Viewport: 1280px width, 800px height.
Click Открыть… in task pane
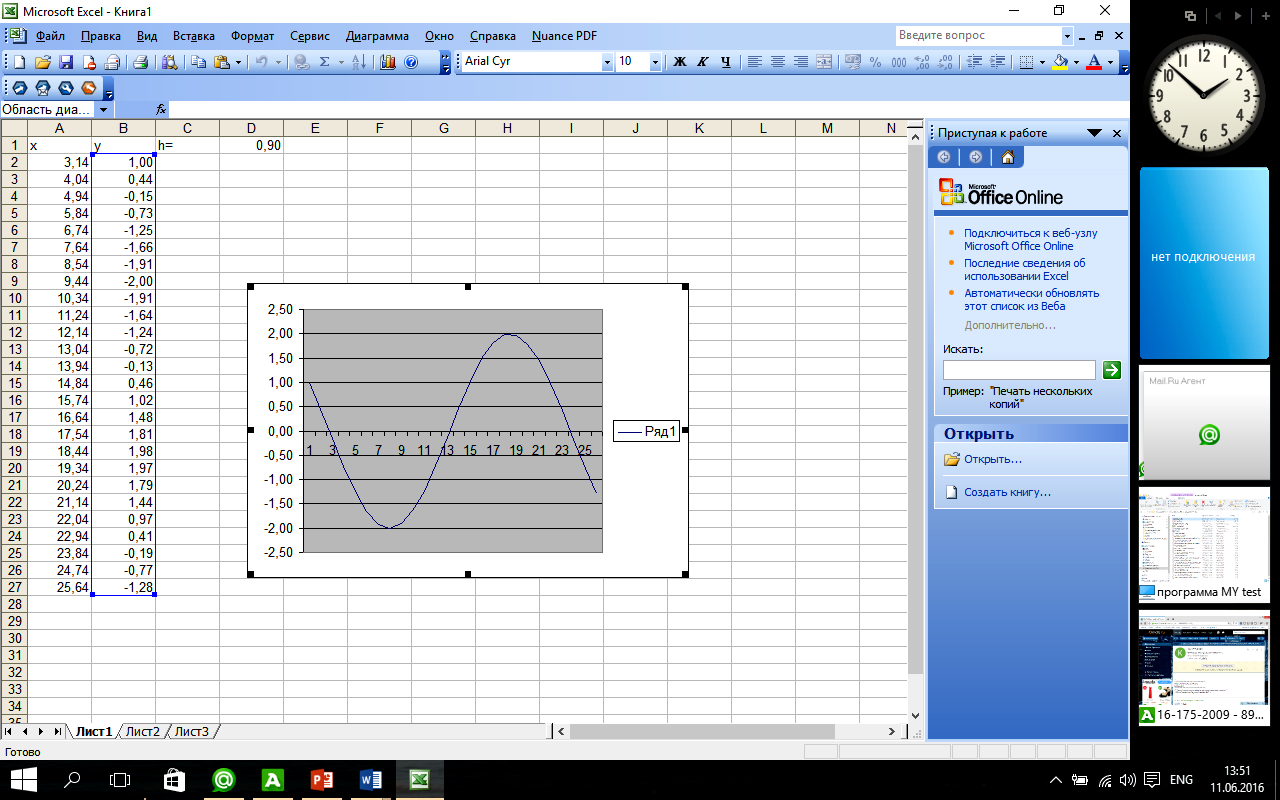click(993, 459)
